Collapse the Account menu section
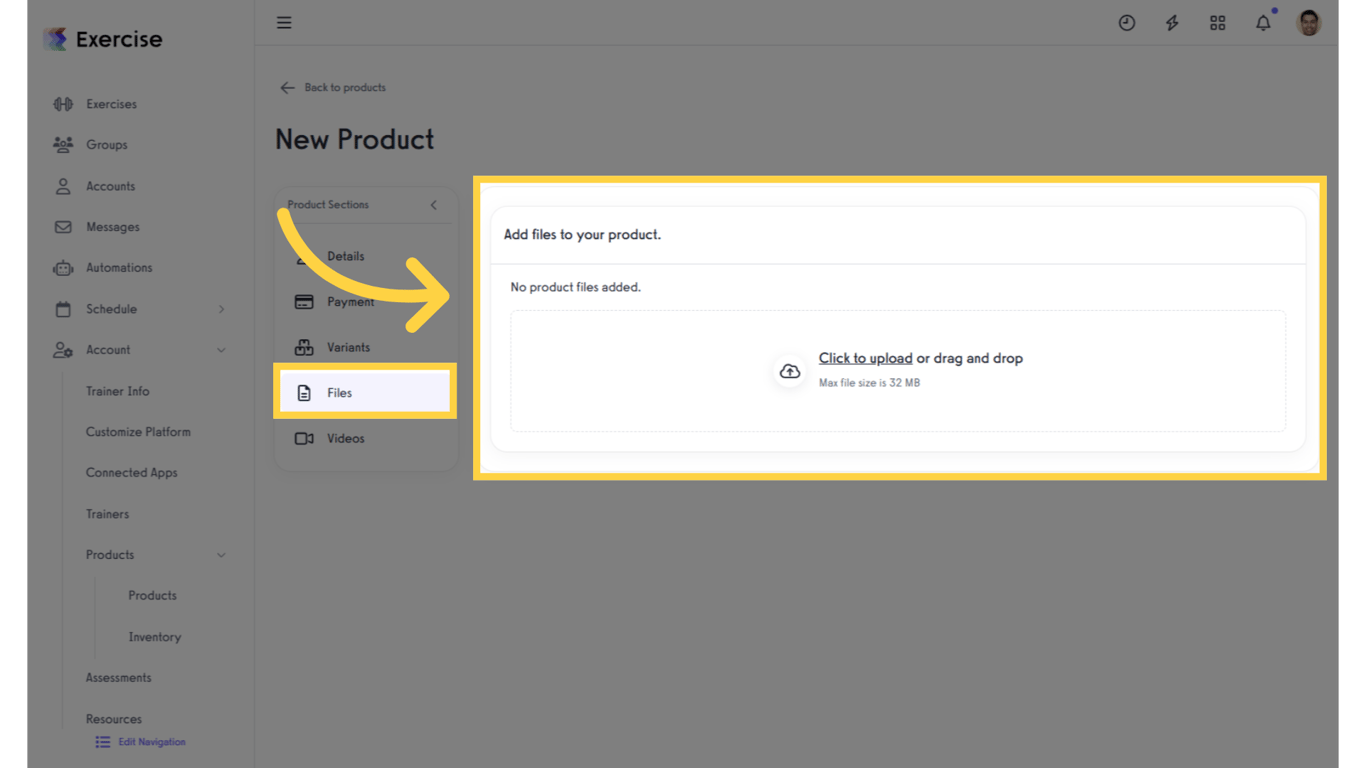Image resolution: width=1366 pixels, height=768 pixels. tap(221, 350)
